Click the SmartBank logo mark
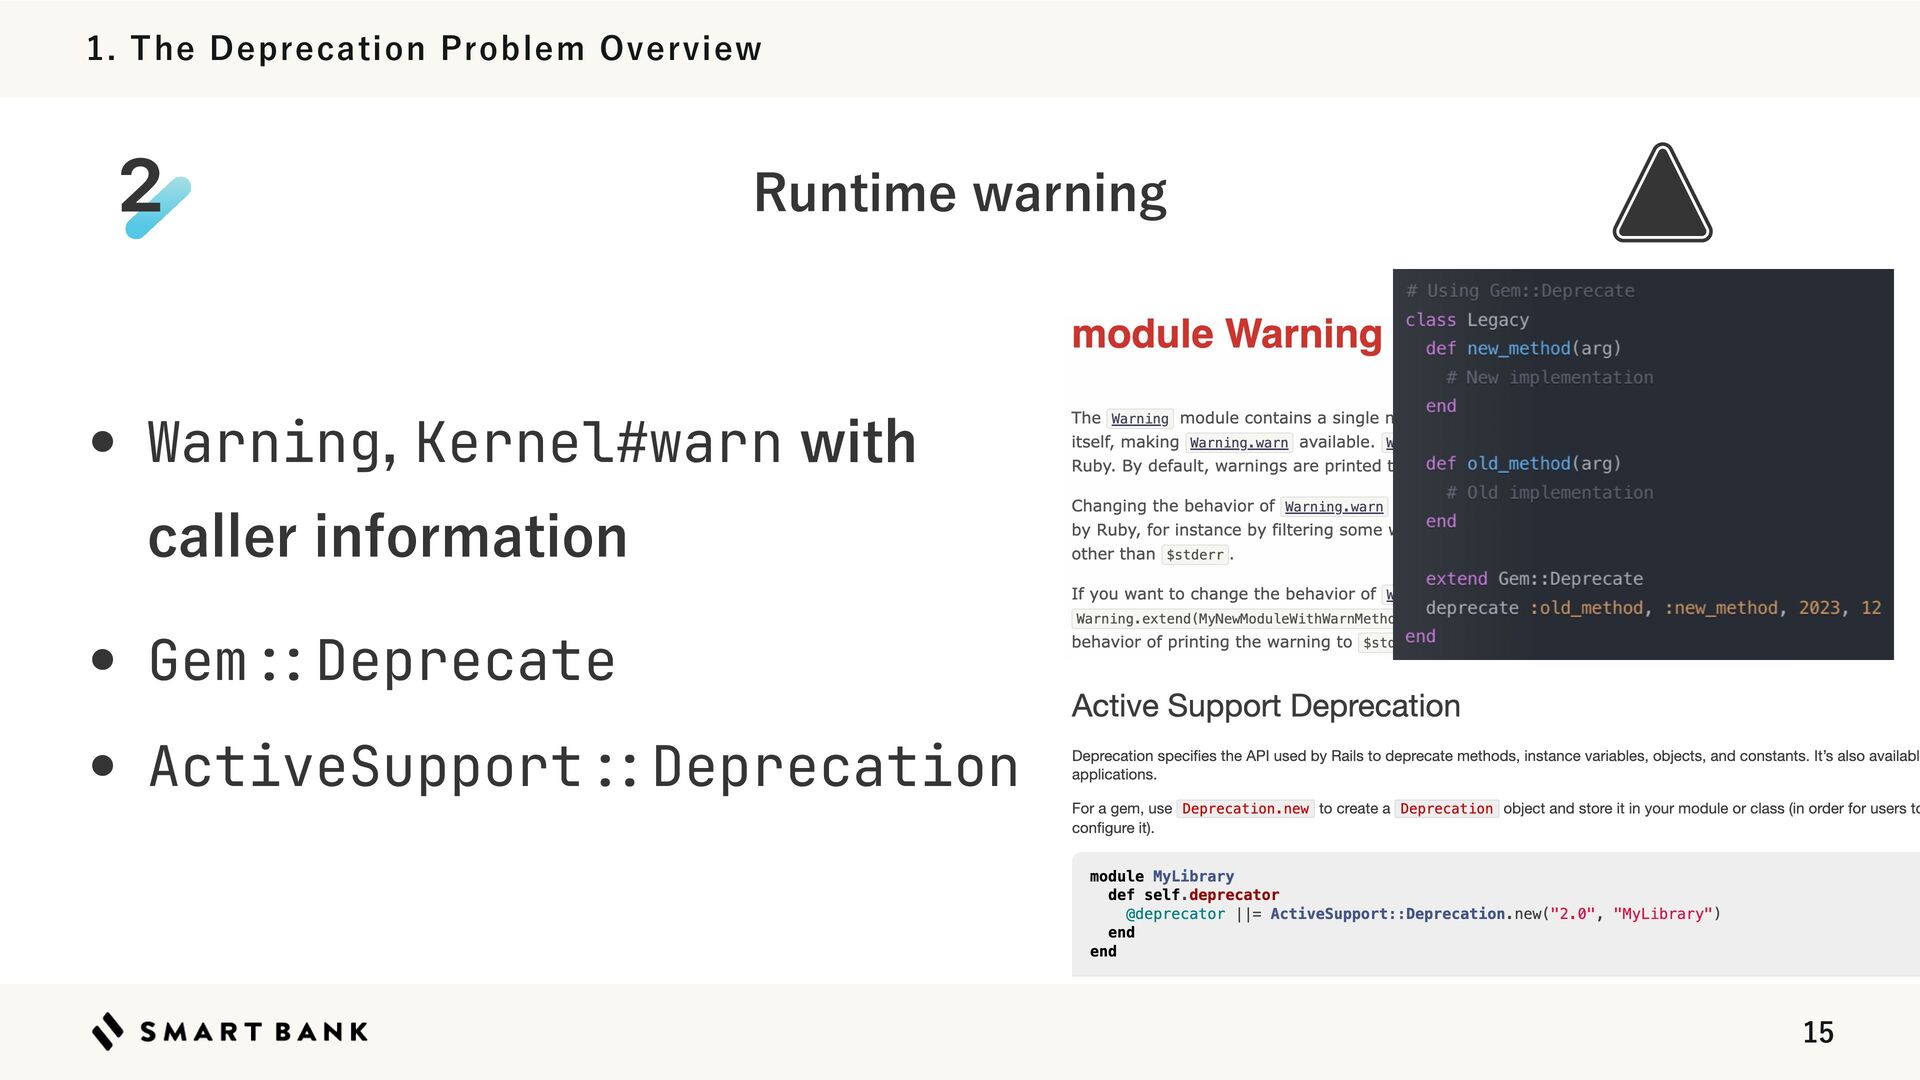1920x1080 pixels. tap(108, 1031)
